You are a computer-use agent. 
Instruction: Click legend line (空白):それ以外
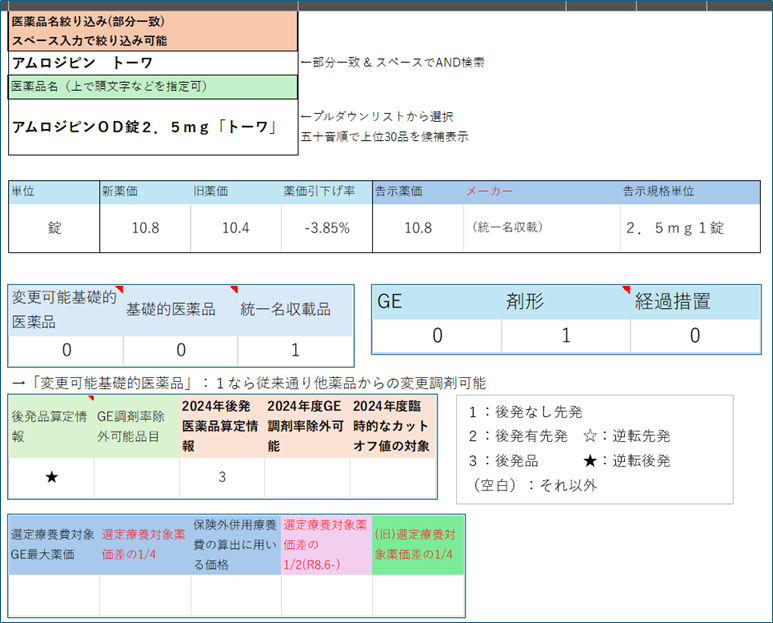click(533, 486)
